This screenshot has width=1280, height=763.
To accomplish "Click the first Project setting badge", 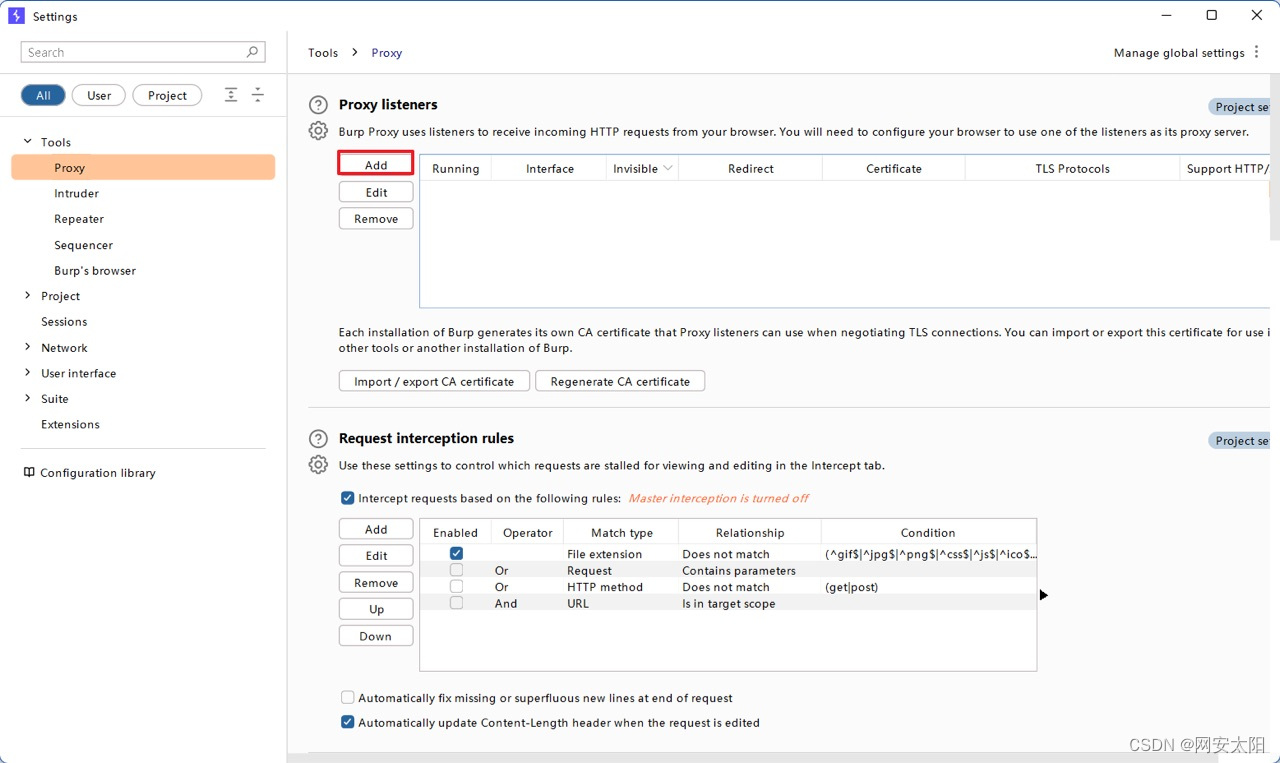I will point(1240,107).
